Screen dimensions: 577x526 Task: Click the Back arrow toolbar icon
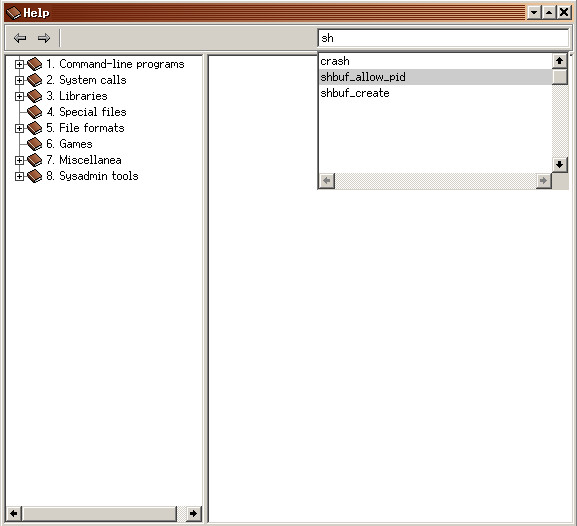(20, 38)
